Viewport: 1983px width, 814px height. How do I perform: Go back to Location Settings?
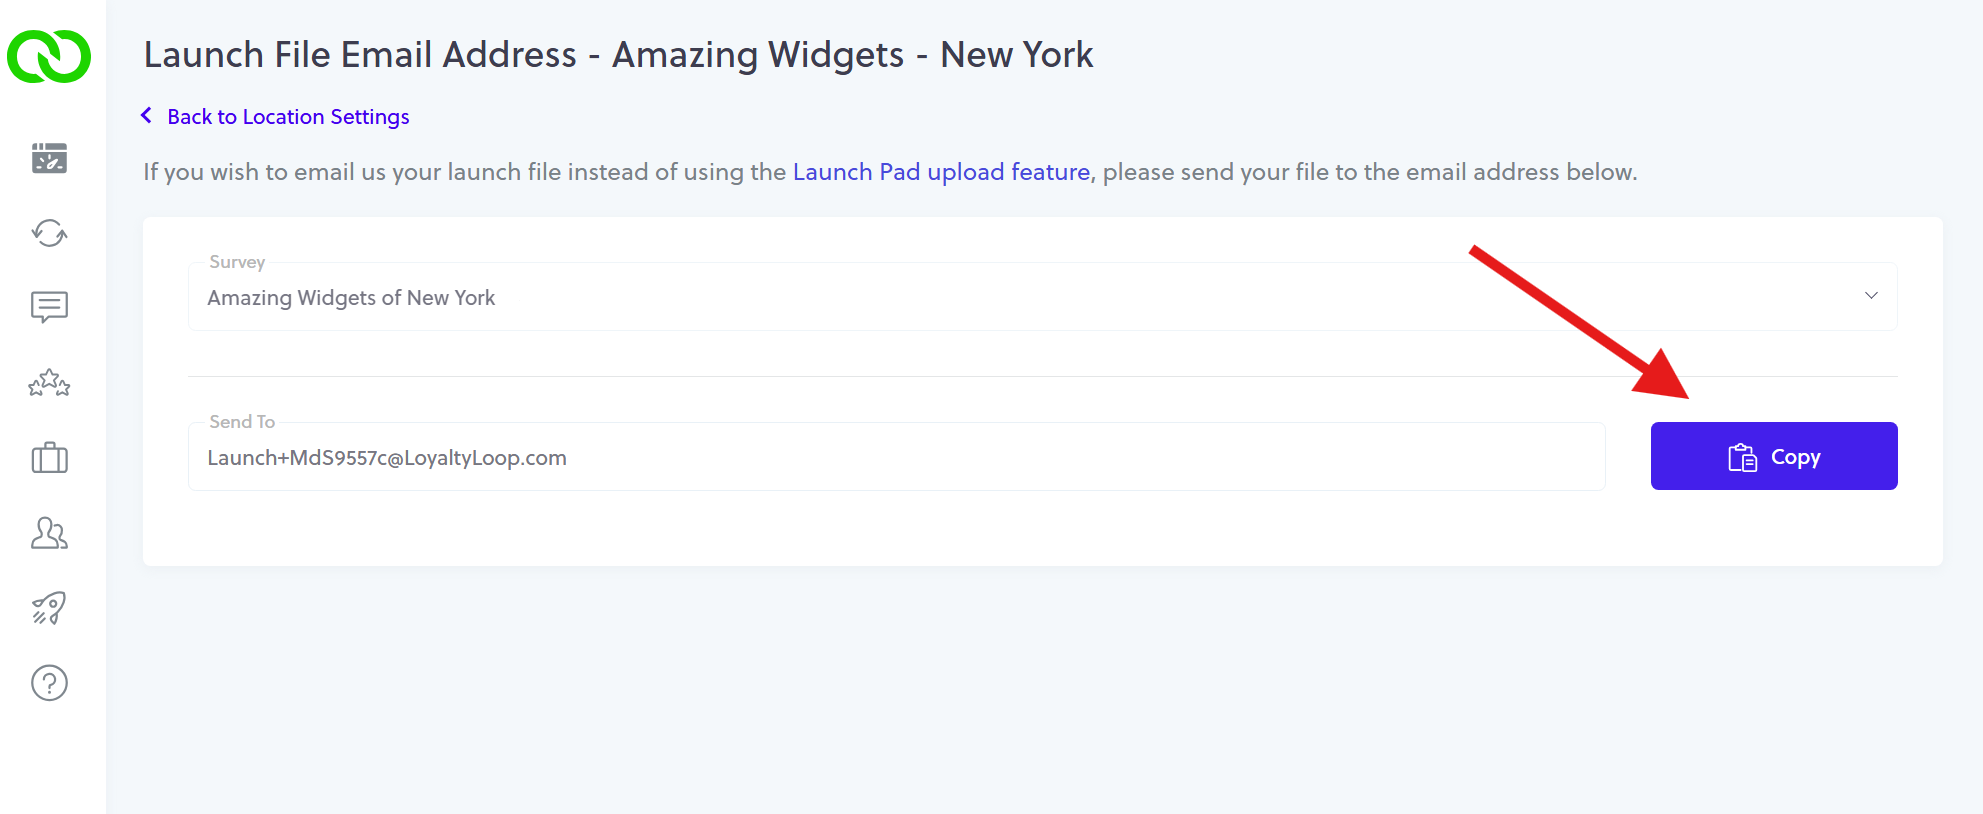click(x=288, y=117)
